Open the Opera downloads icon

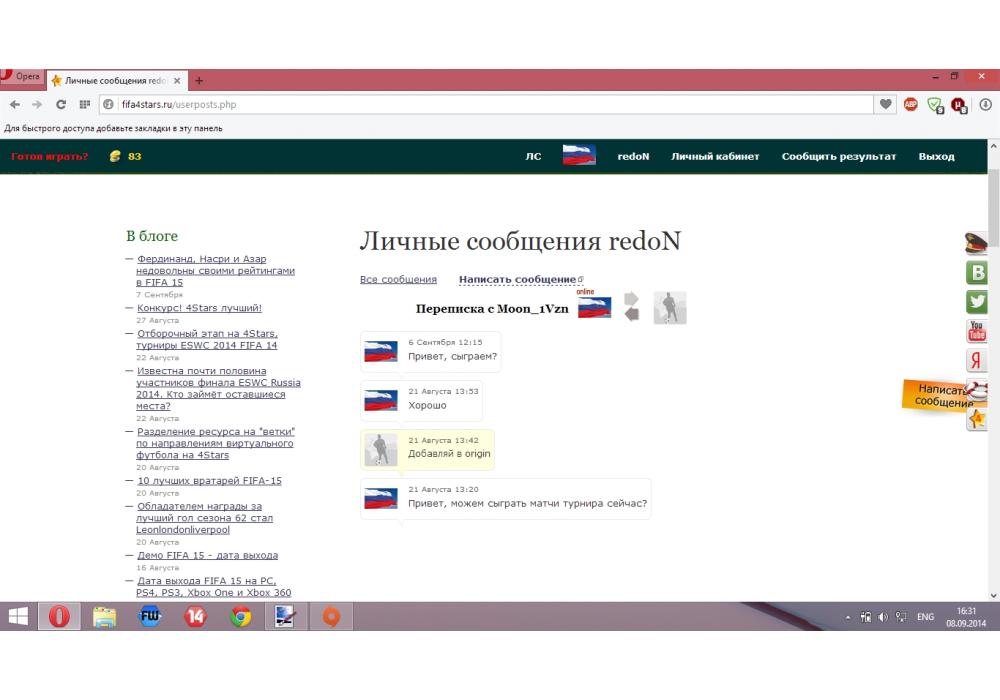[985, 104]
